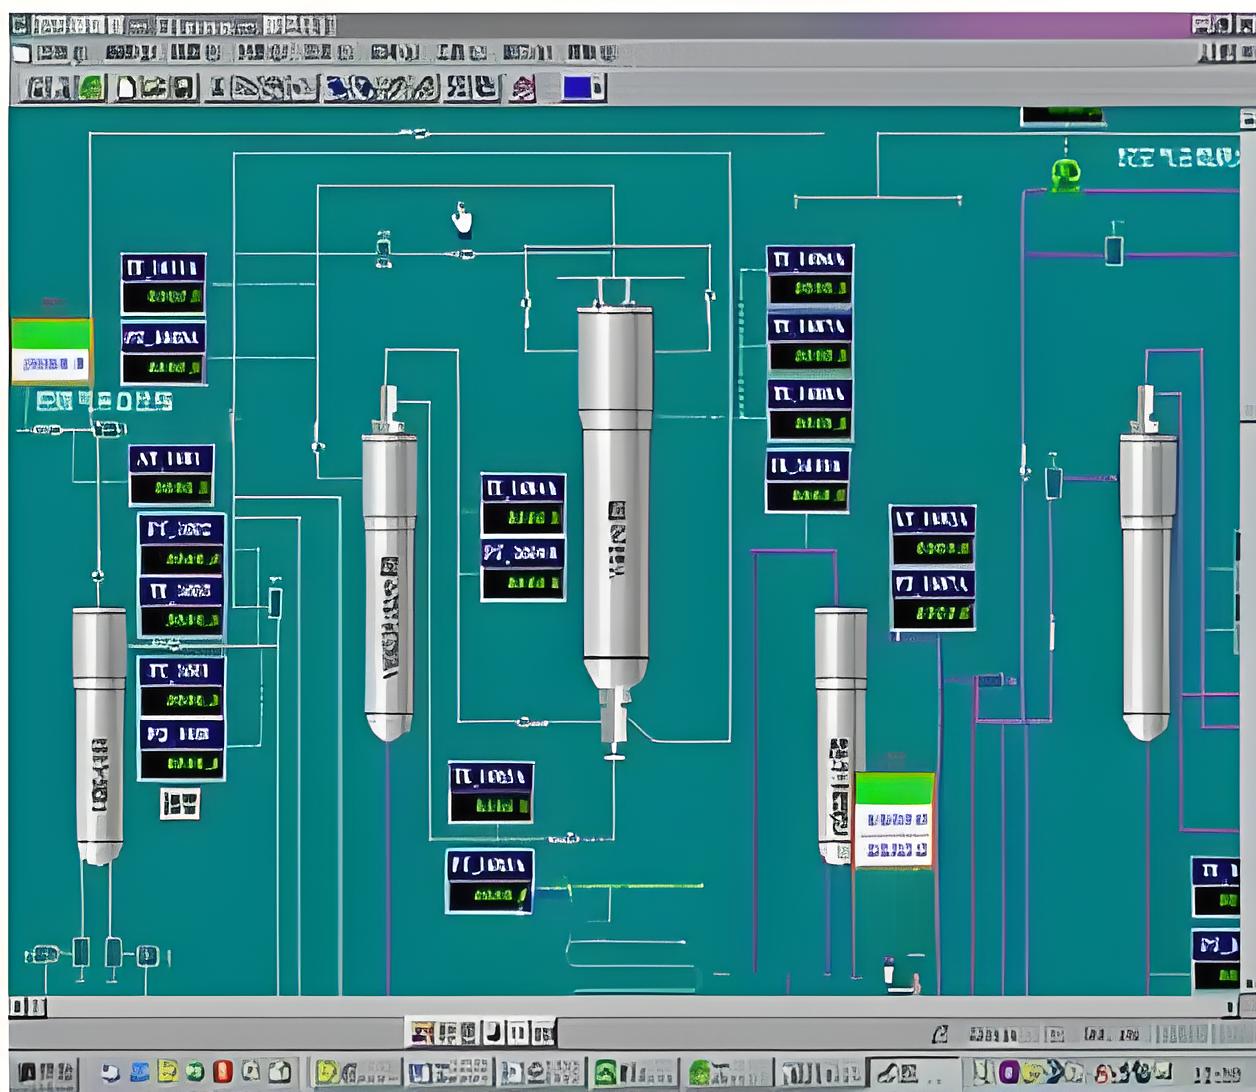Click the inline valve on the topmost pipe

[419, 133]
